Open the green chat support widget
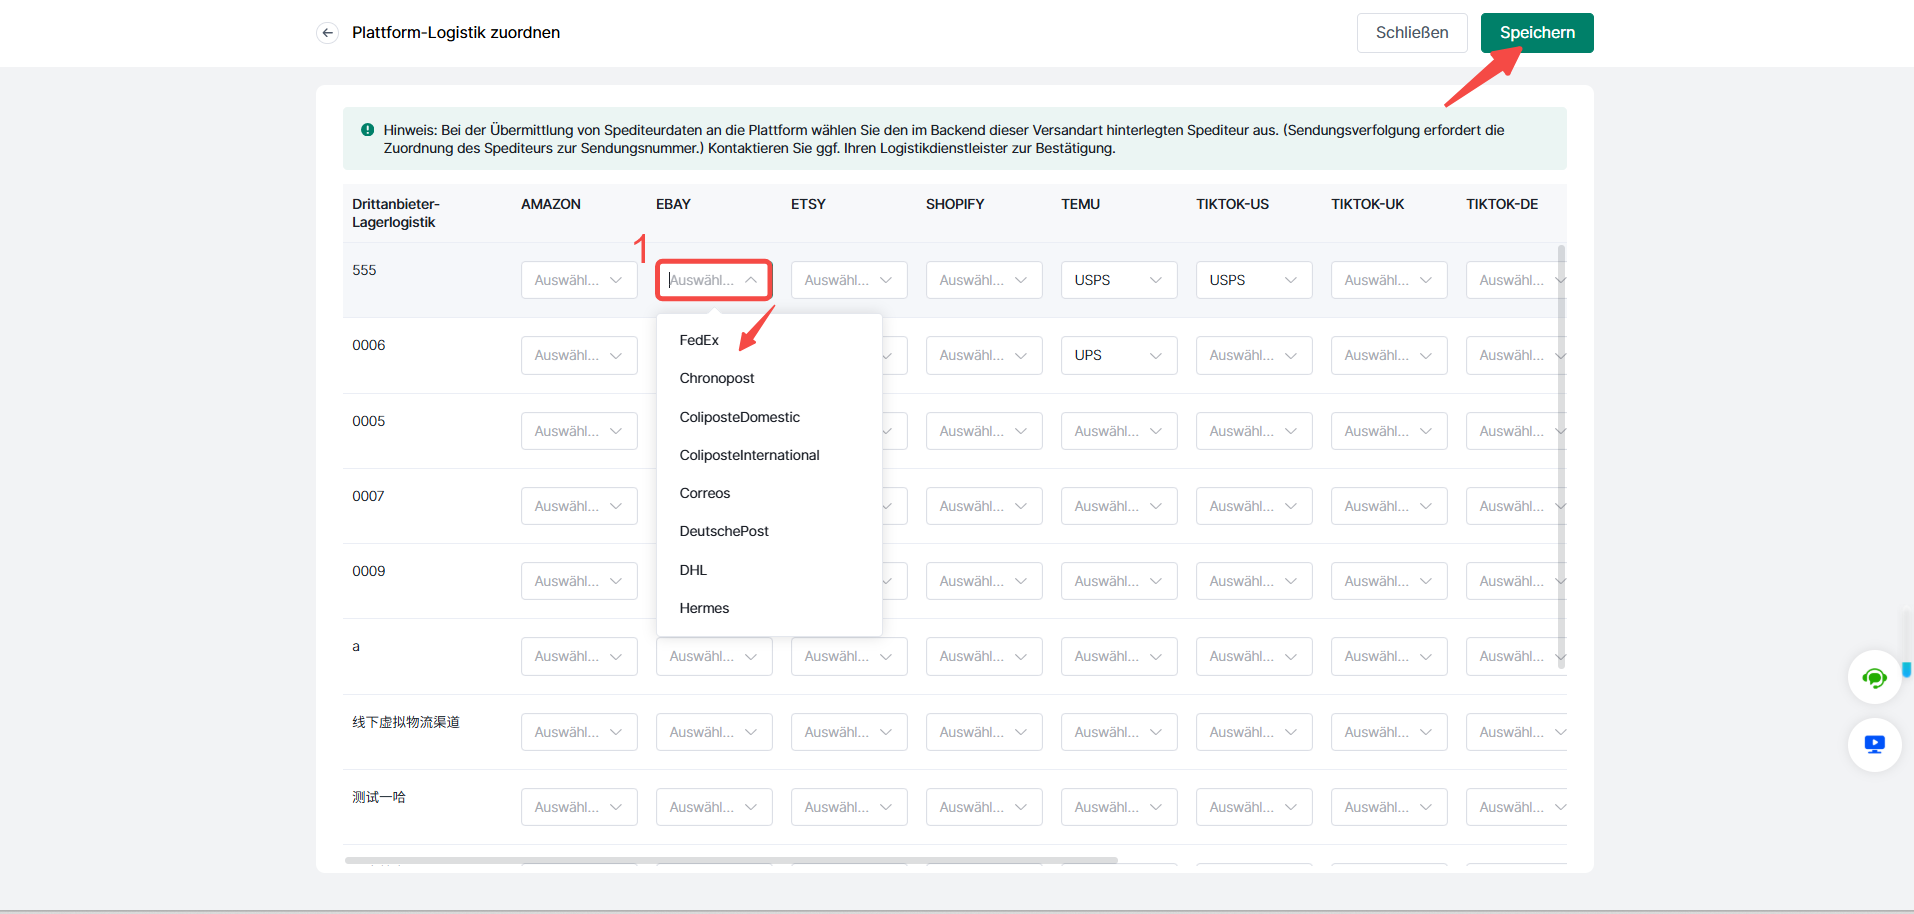1914x914 pixels. click(1874, 678)
